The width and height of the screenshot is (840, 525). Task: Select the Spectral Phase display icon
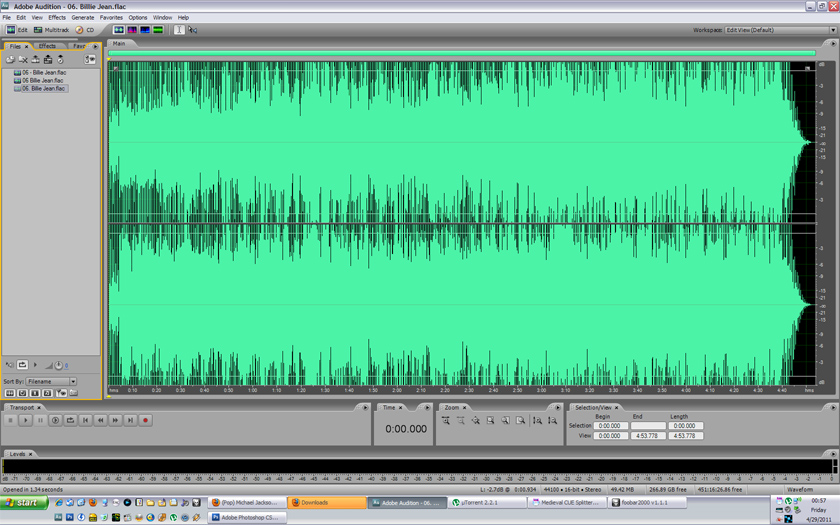158,30
